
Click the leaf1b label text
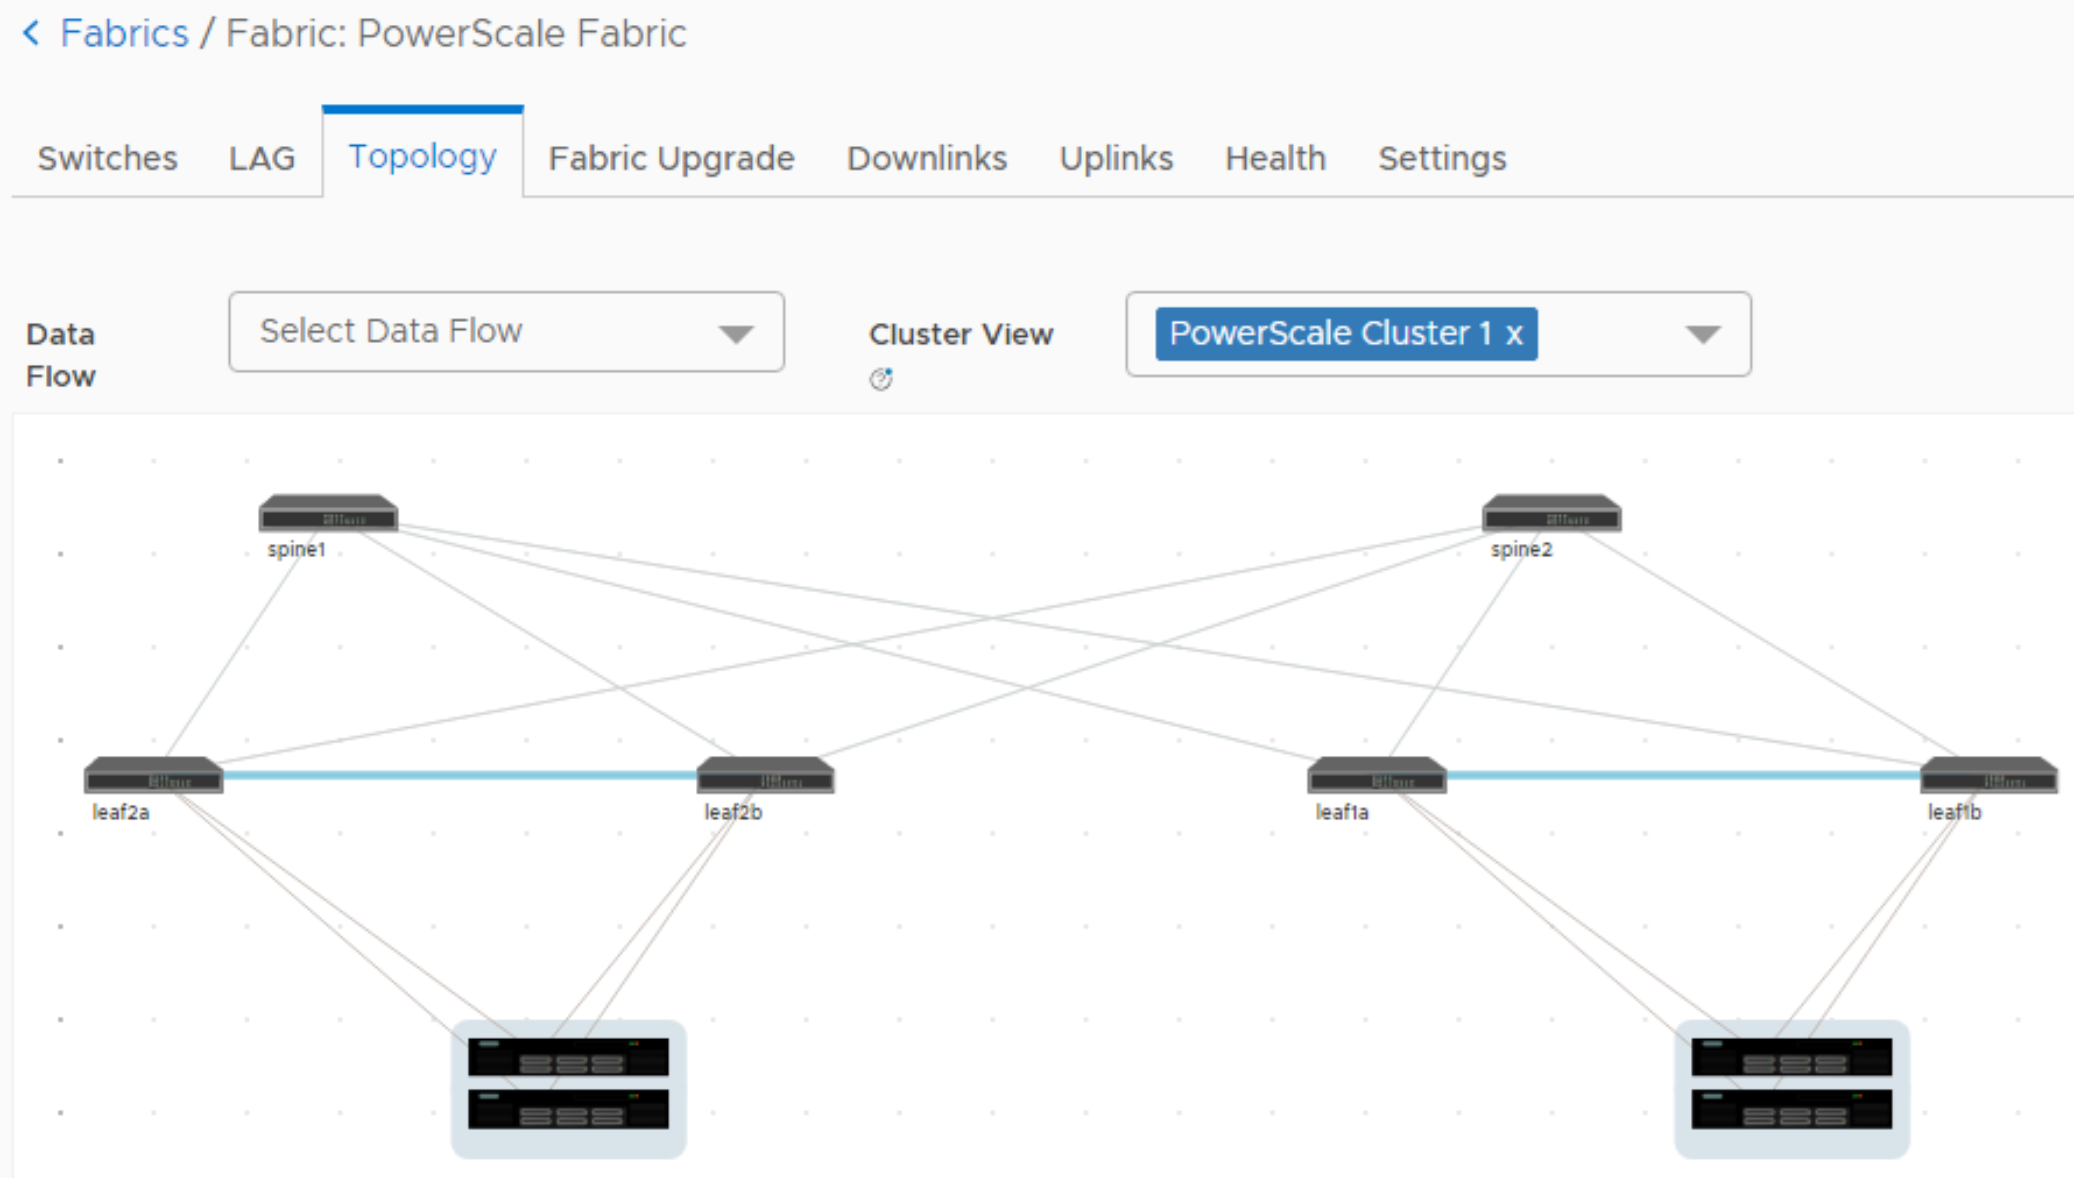[x=1954, y=812]
